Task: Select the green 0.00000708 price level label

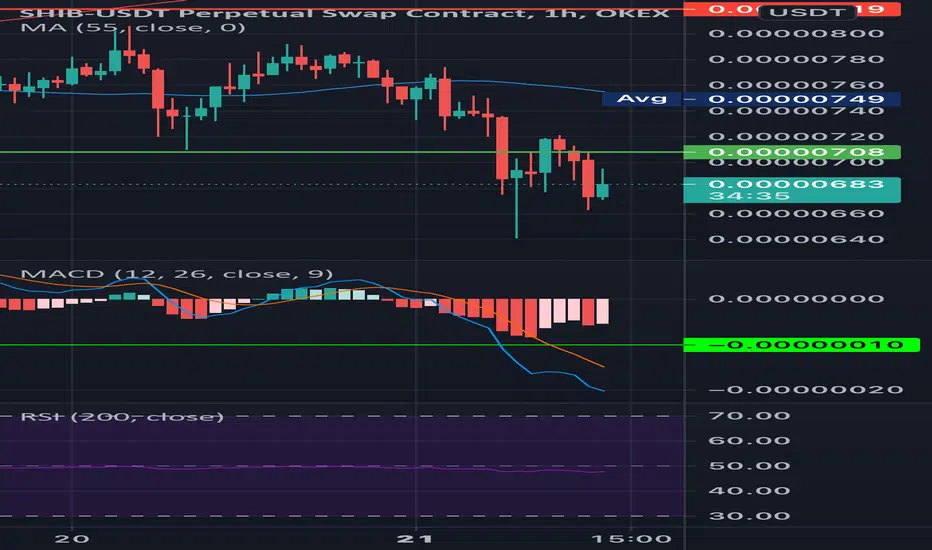Action: coord(792,152)
